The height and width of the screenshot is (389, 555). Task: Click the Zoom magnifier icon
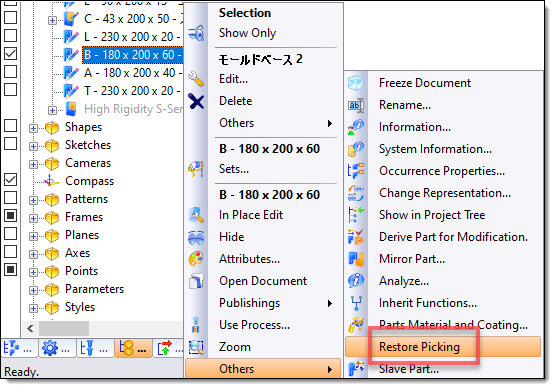click(x=196, y=347)
